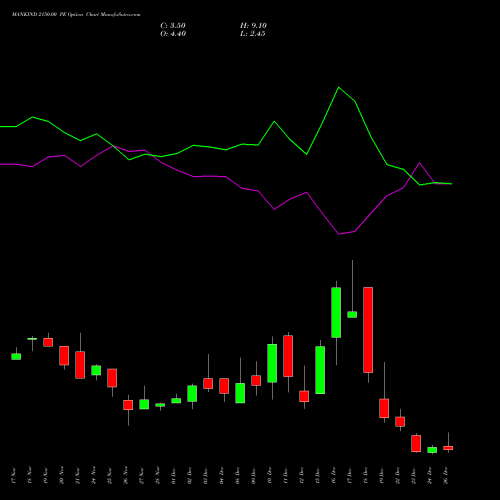500x500 pixels.
Task: Click the green candle for 15 Dec
Action: [320, 370]
